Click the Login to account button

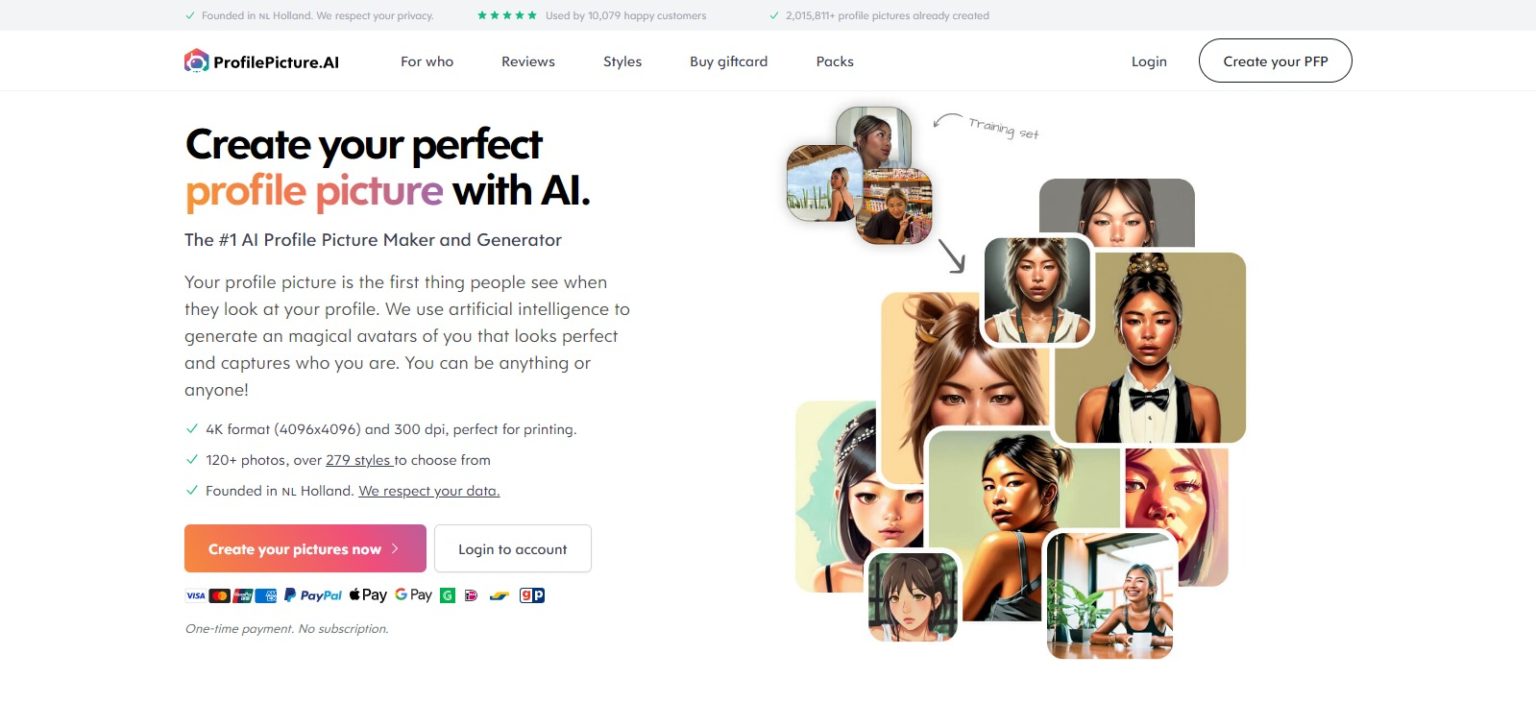tap(513, 549)
